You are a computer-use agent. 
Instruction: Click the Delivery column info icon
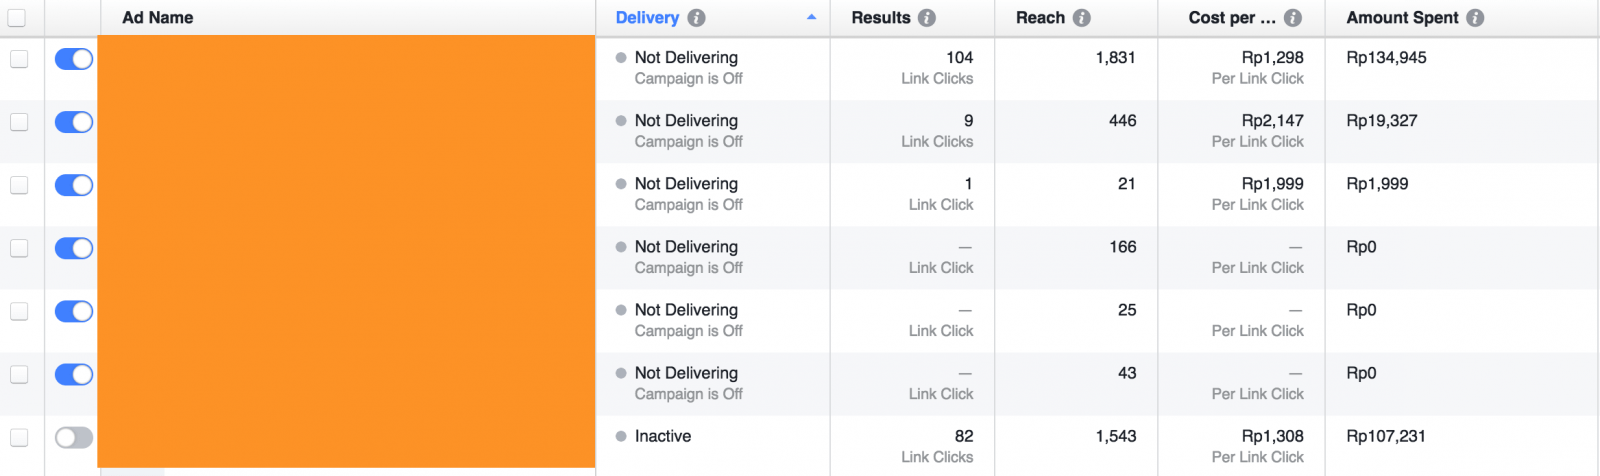[697, 18]
